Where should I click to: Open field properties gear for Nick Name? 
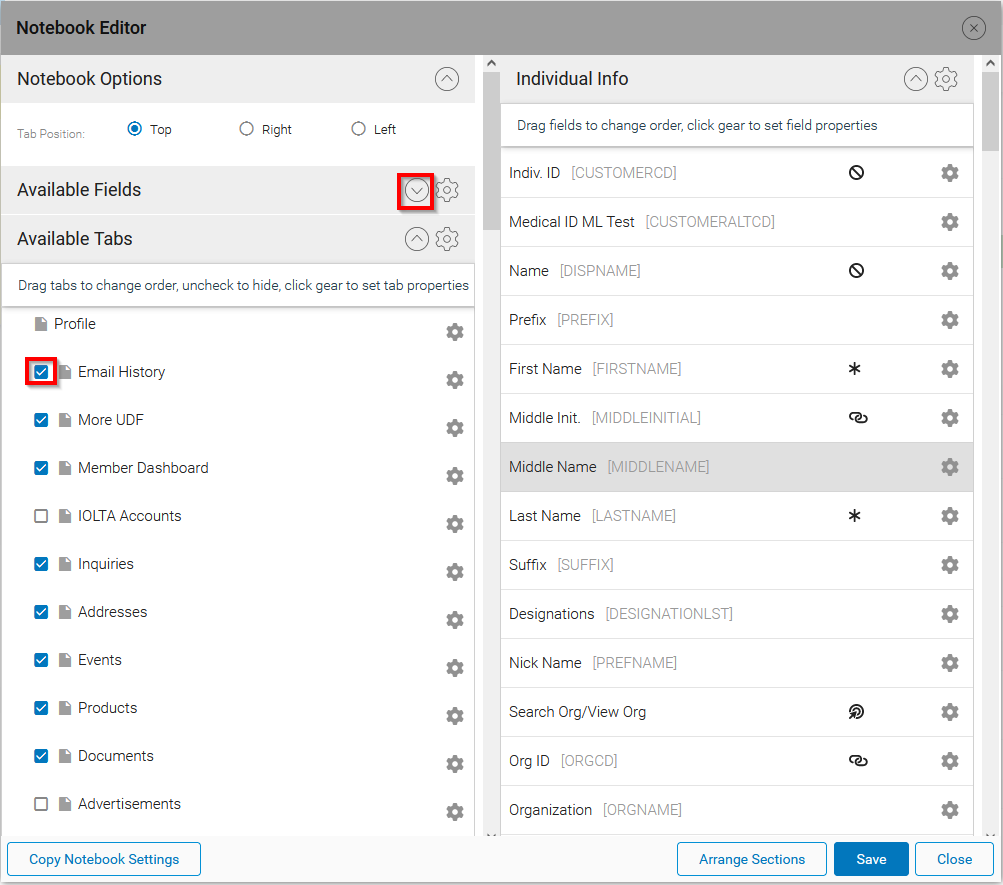coord(950,662)
